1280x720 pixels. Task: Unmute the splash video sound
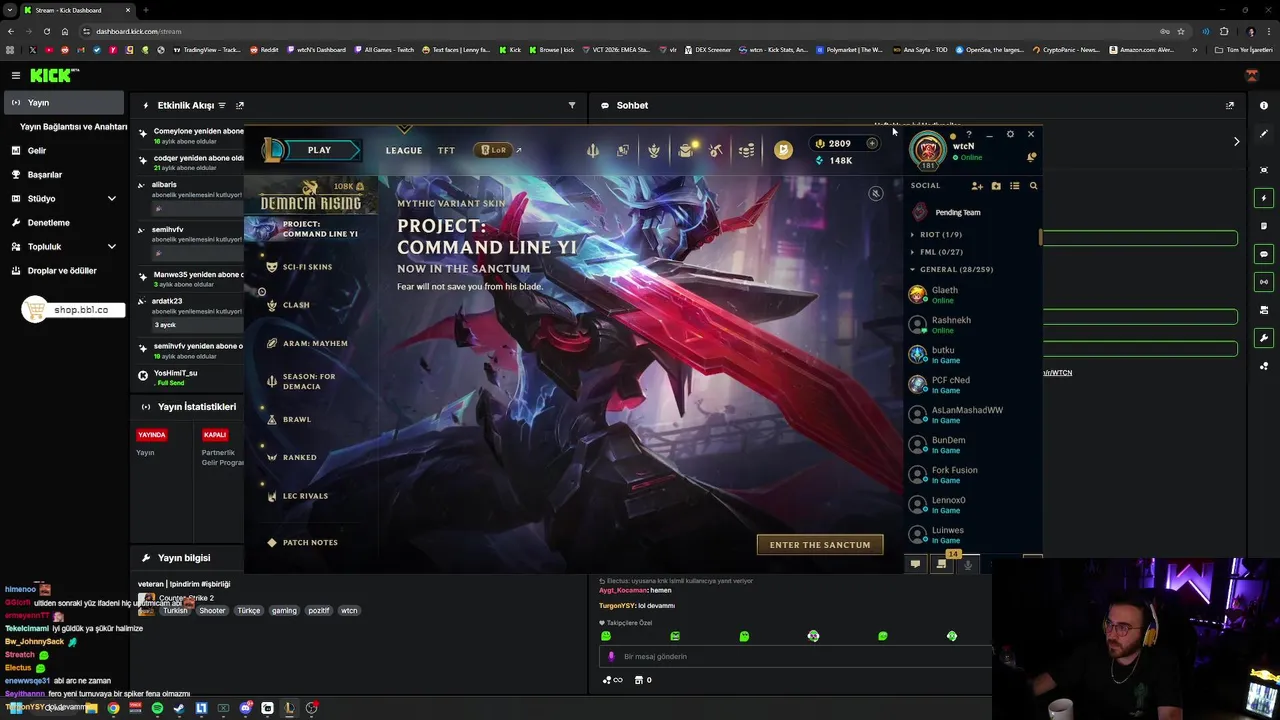click(875, 193)
